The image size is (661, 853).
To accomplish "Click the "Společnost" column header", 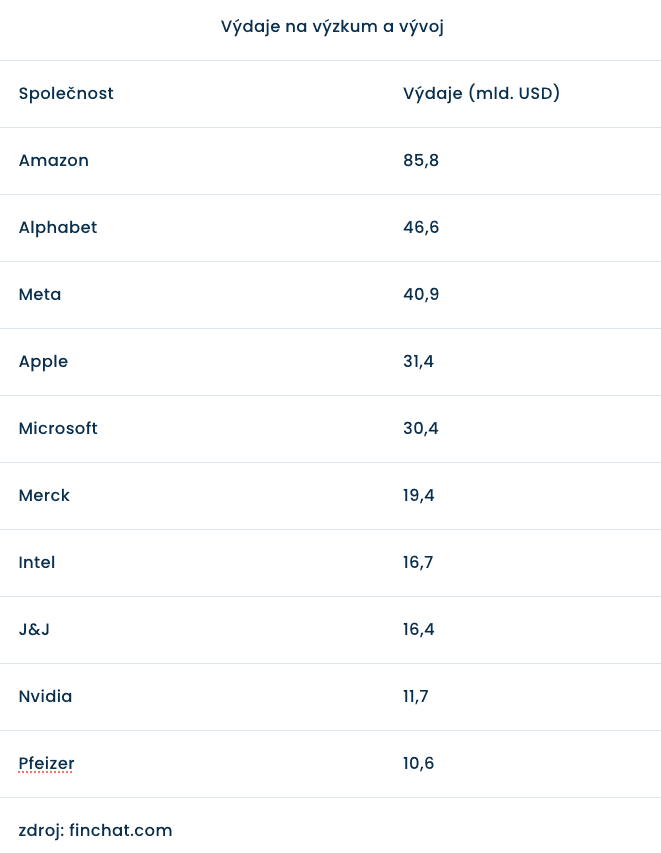I will point(66,94).
